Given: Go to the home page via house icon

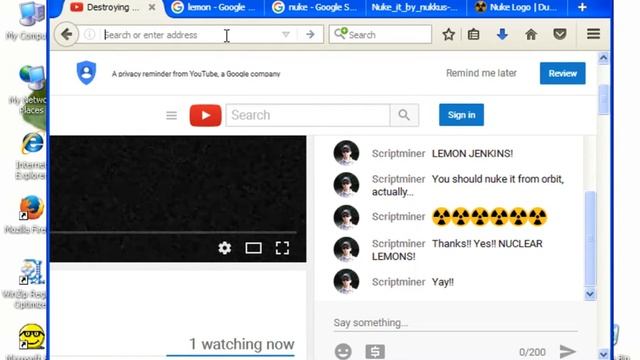Looking at the screenshot, I should [531, 35].
